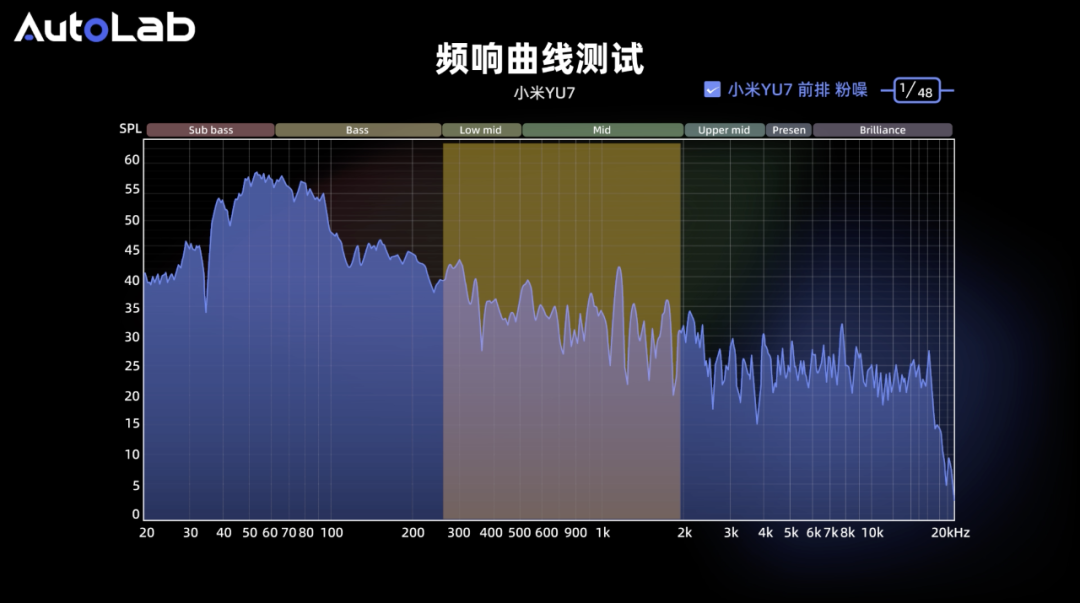Select the Low mid band tab

coord(481,130)
